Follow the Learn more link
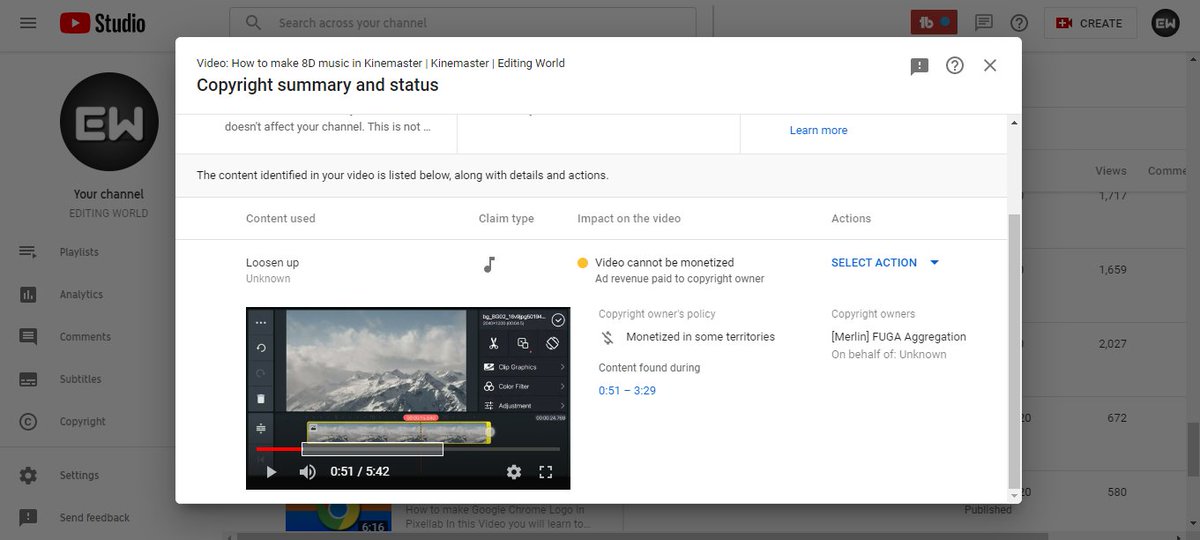Viewport: 1200px width, 540px height. tap(818, 130)
